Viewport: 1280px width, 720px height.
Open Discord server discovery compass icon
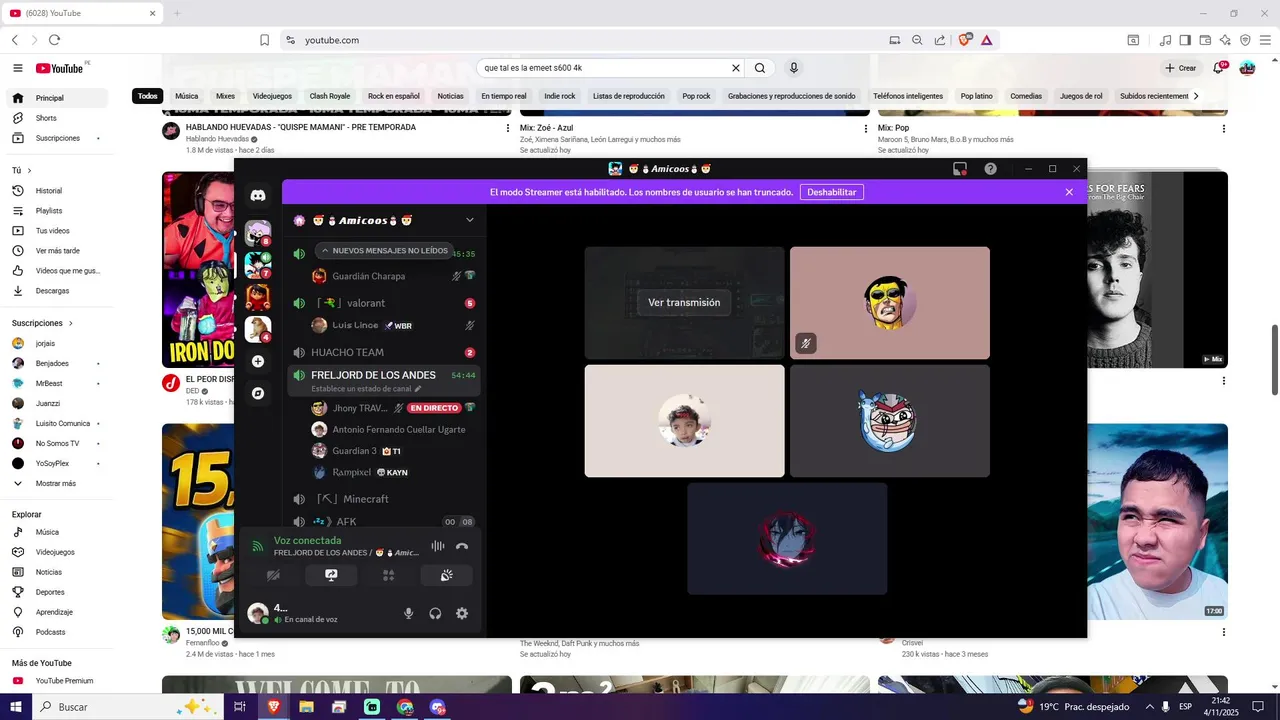click(258, 393)
